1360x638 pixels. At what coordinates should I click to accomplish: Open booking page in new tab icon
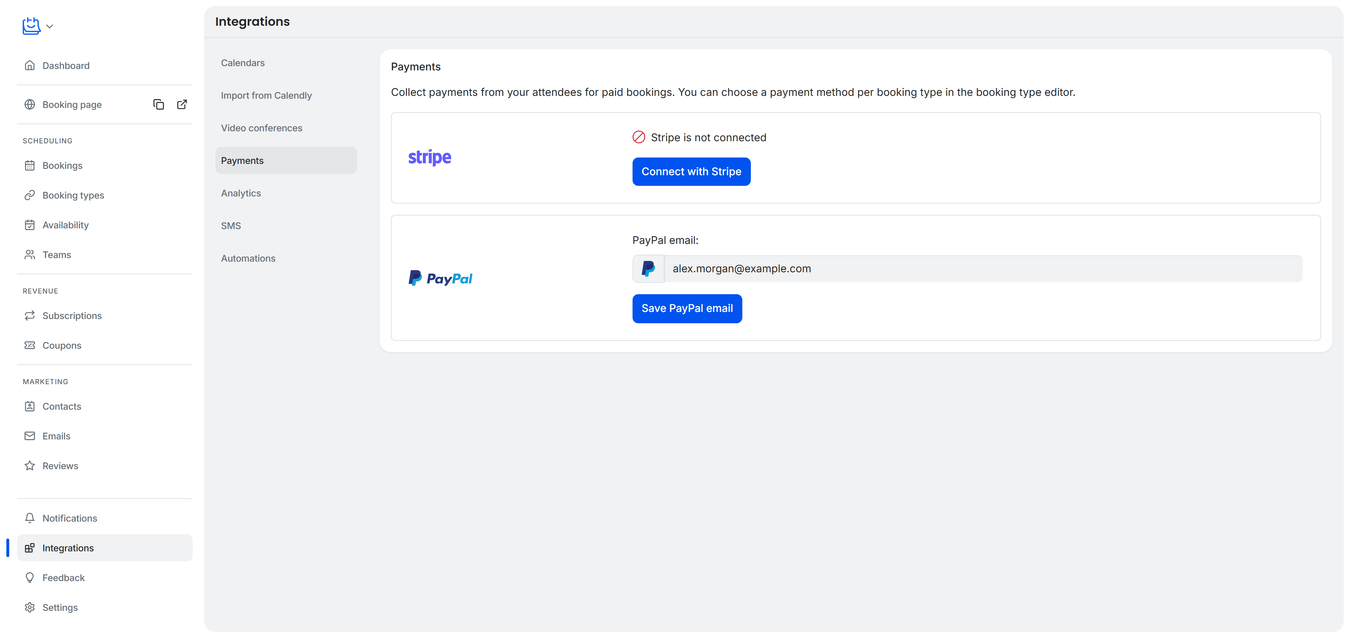click(x=182, y=105)
